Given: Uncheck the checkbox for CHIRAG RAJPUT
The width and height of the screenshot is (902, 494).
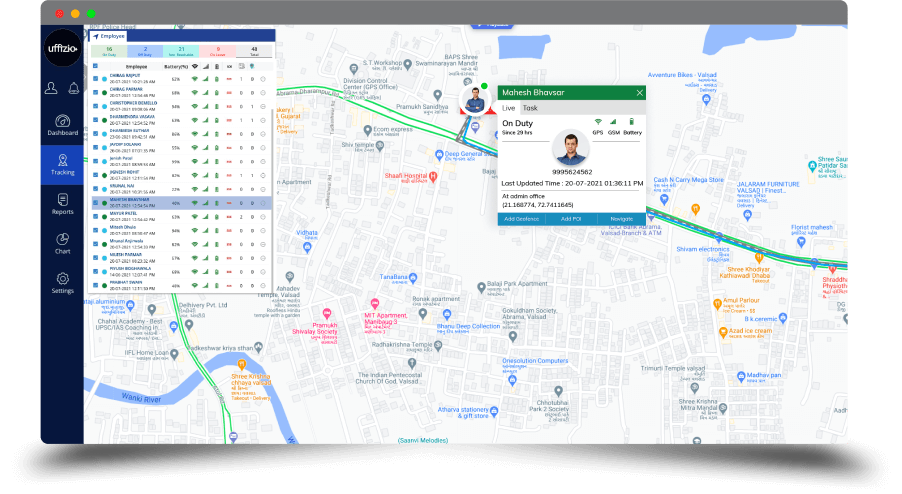Looking at the screenshot, I should coord(96,78).
